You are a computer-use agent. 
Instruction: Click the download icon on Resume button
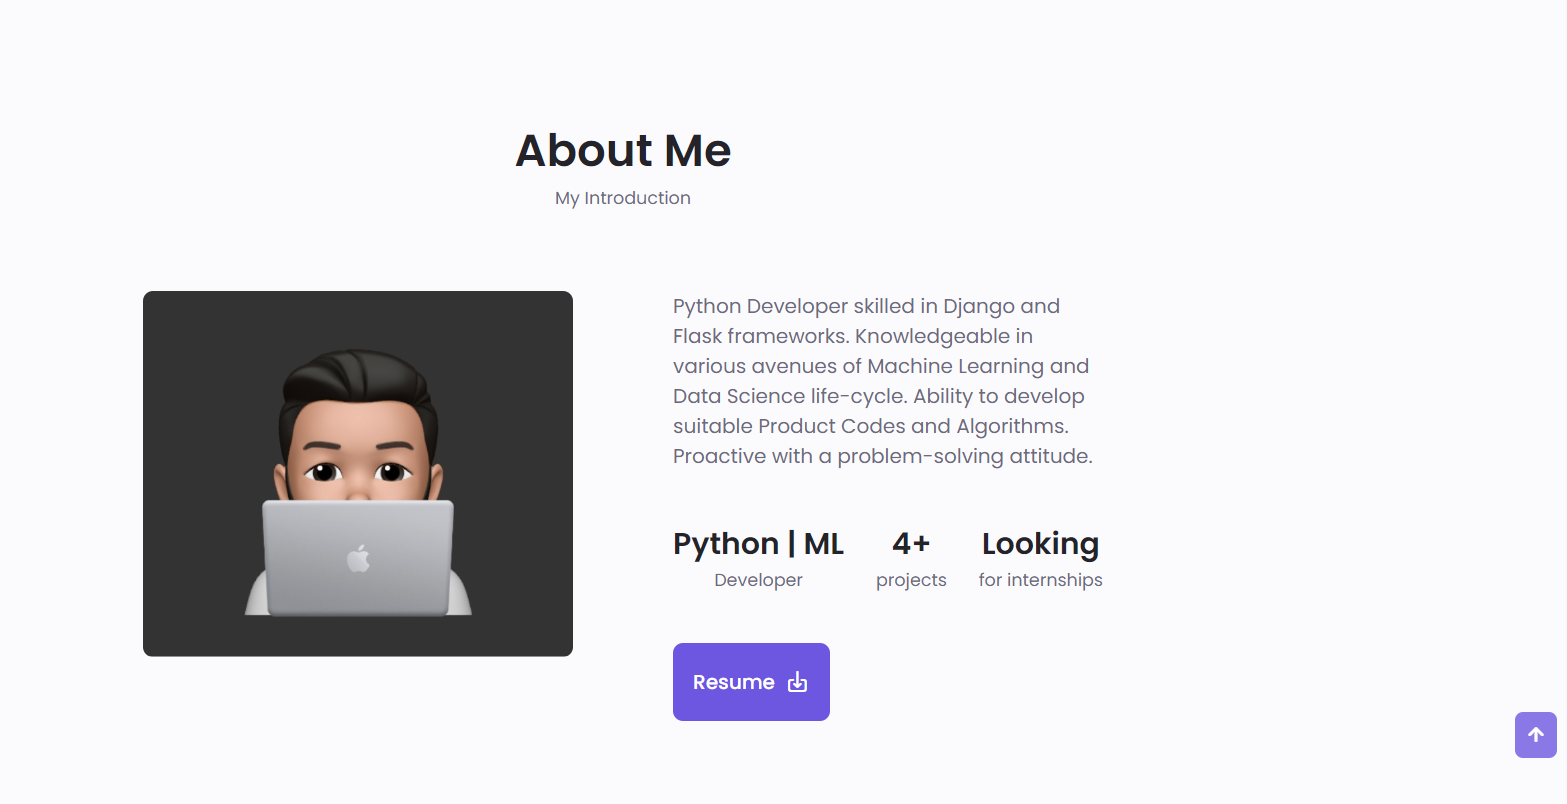[x=797, y=682]
